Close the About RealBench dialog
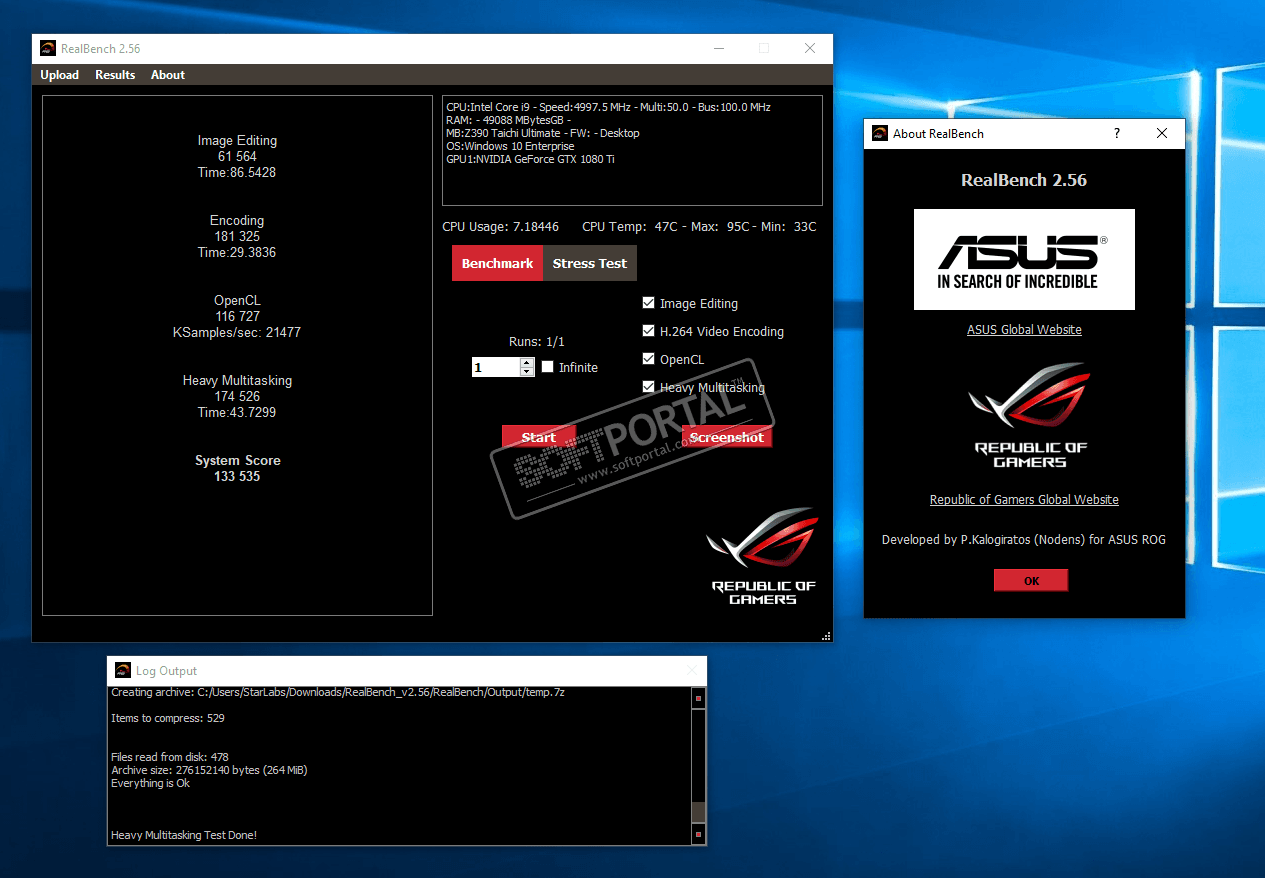1265x878 pixels. pos(1161,133)
